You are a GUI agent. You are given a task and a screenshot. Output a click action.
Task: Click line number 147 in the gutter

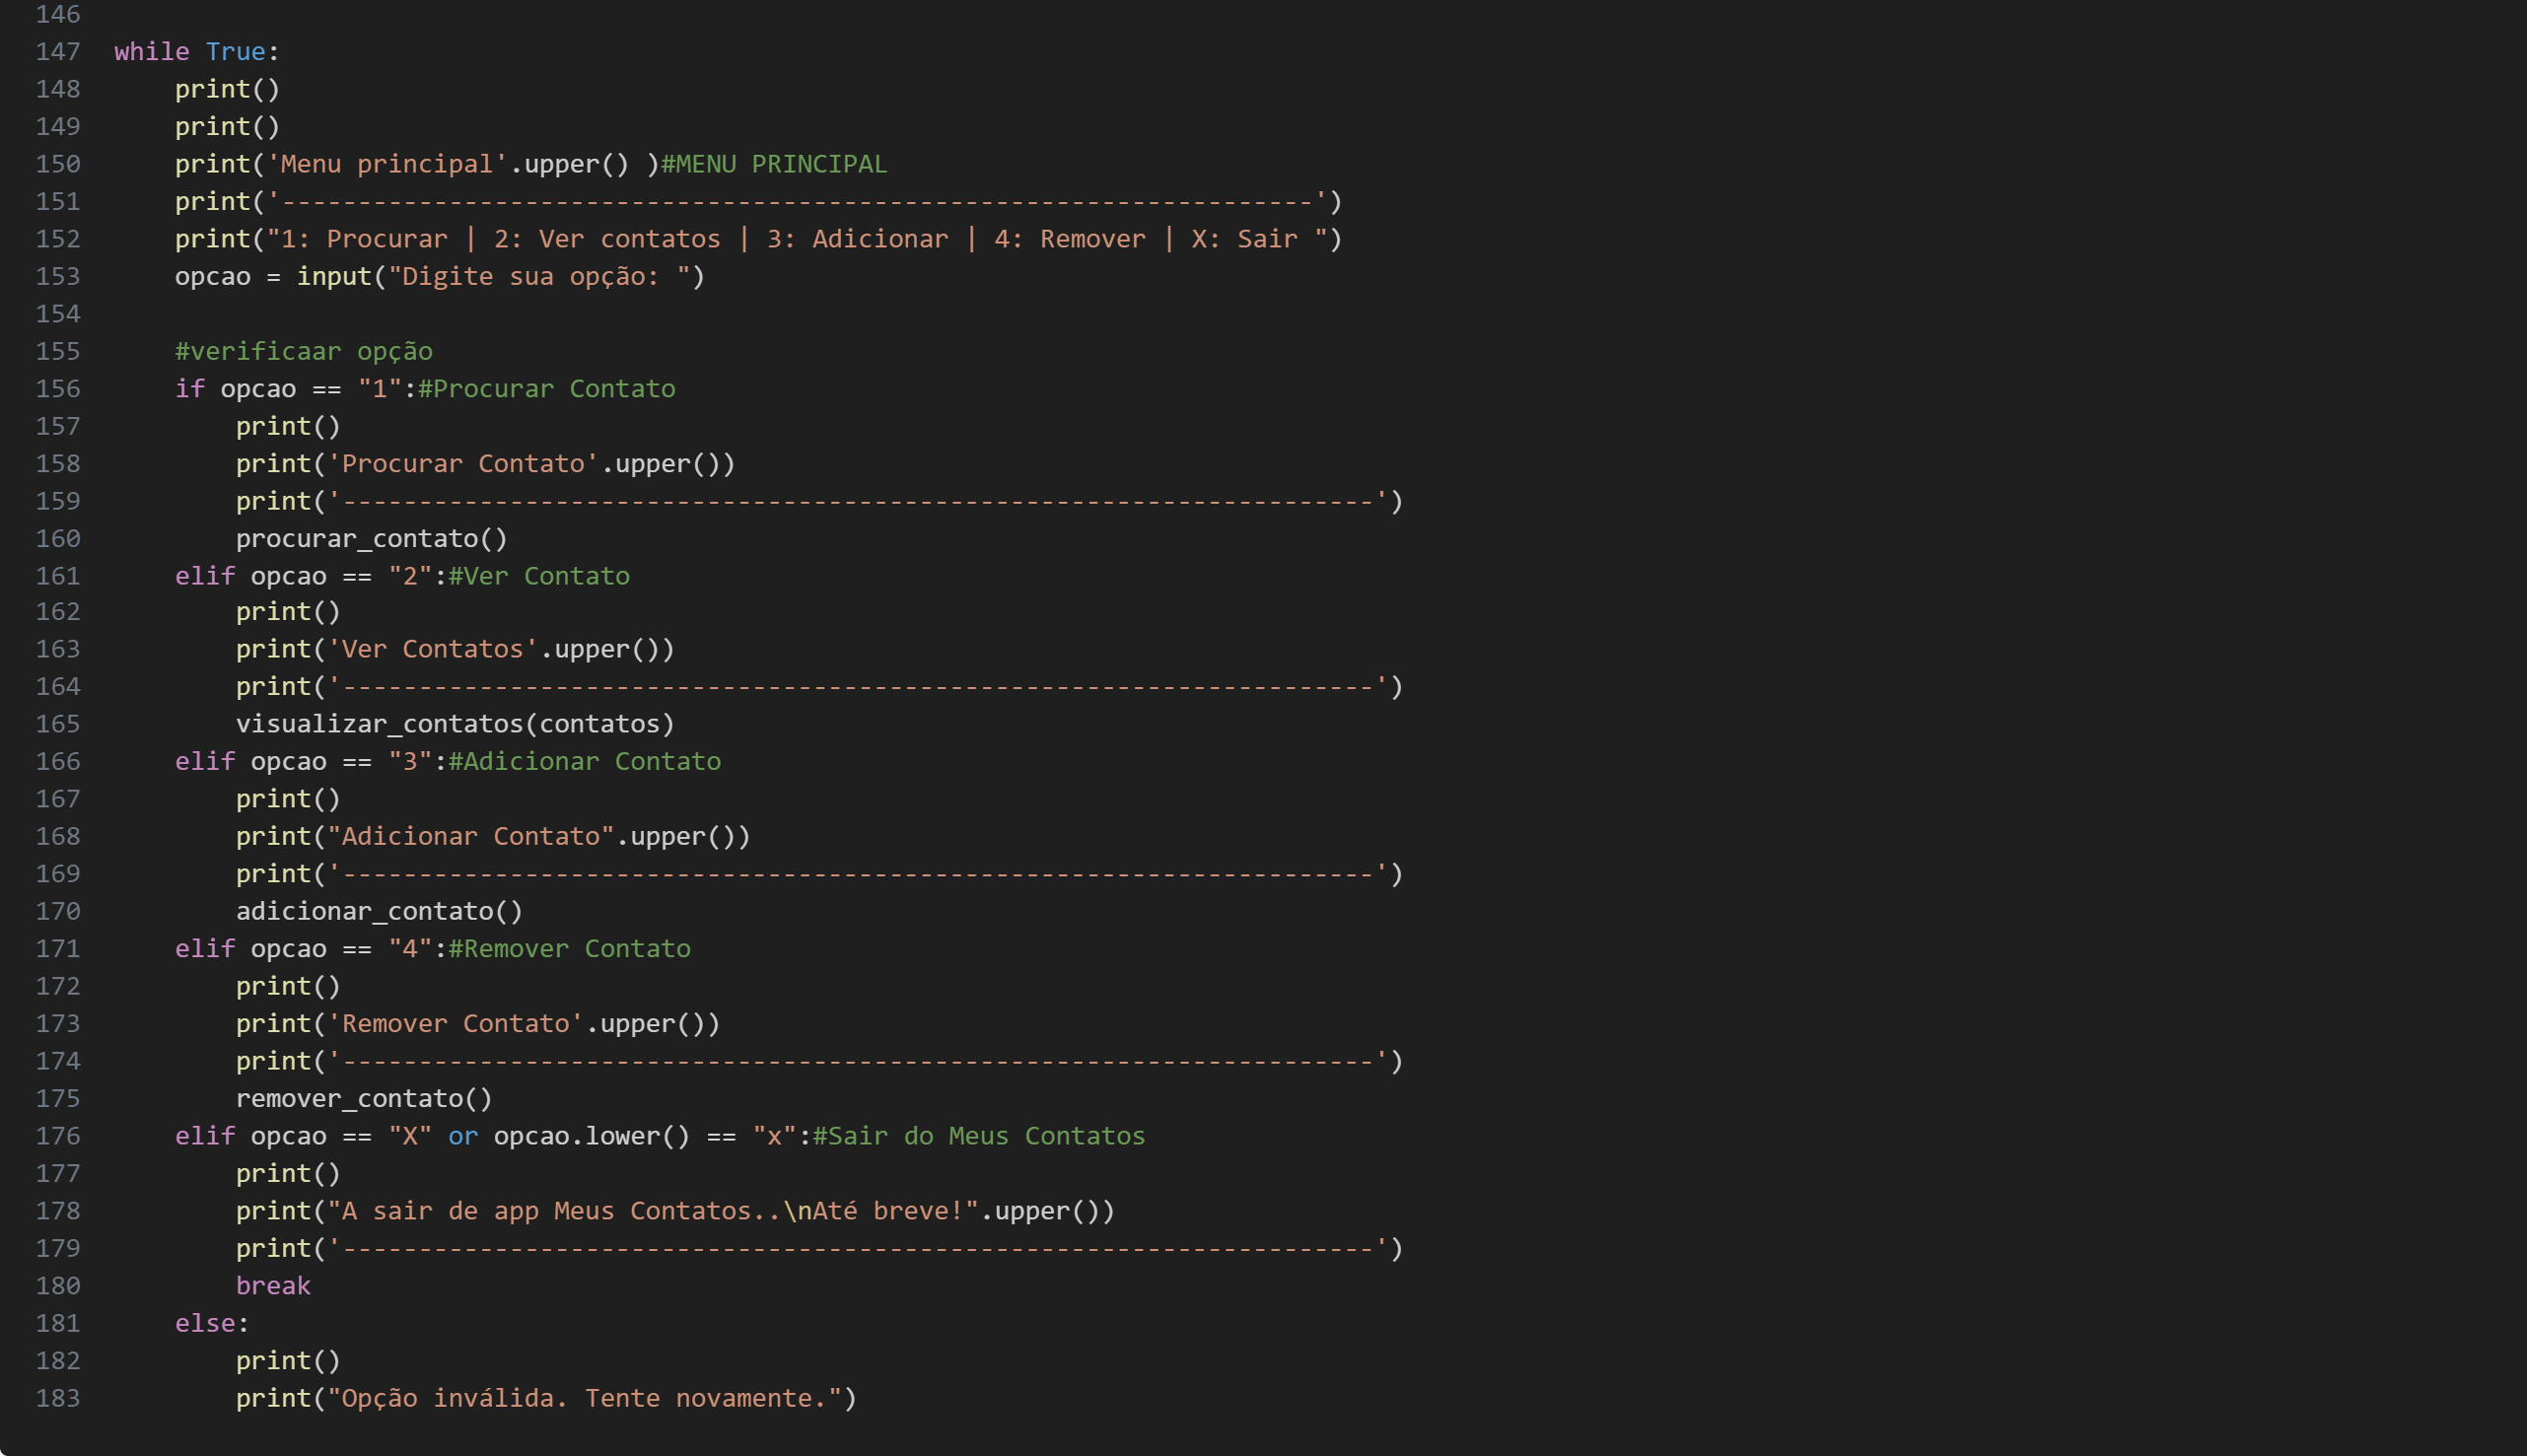point(58,51)
